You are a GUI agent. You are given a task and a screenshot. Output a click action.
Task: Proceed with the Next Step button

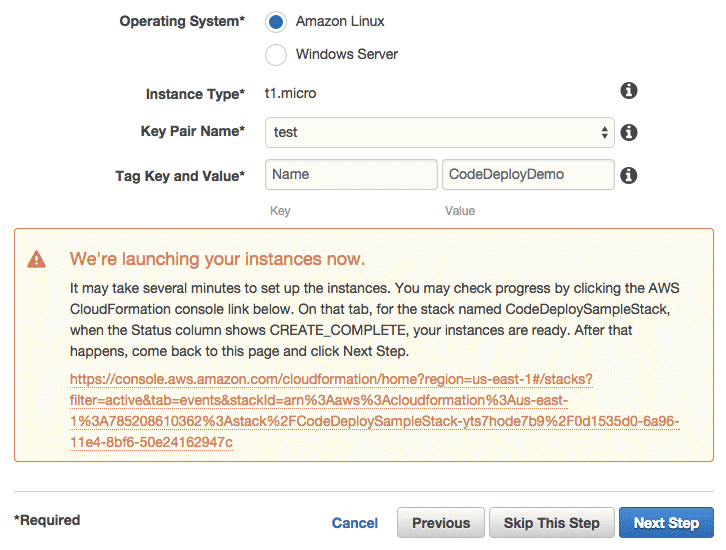click(666, 523)
